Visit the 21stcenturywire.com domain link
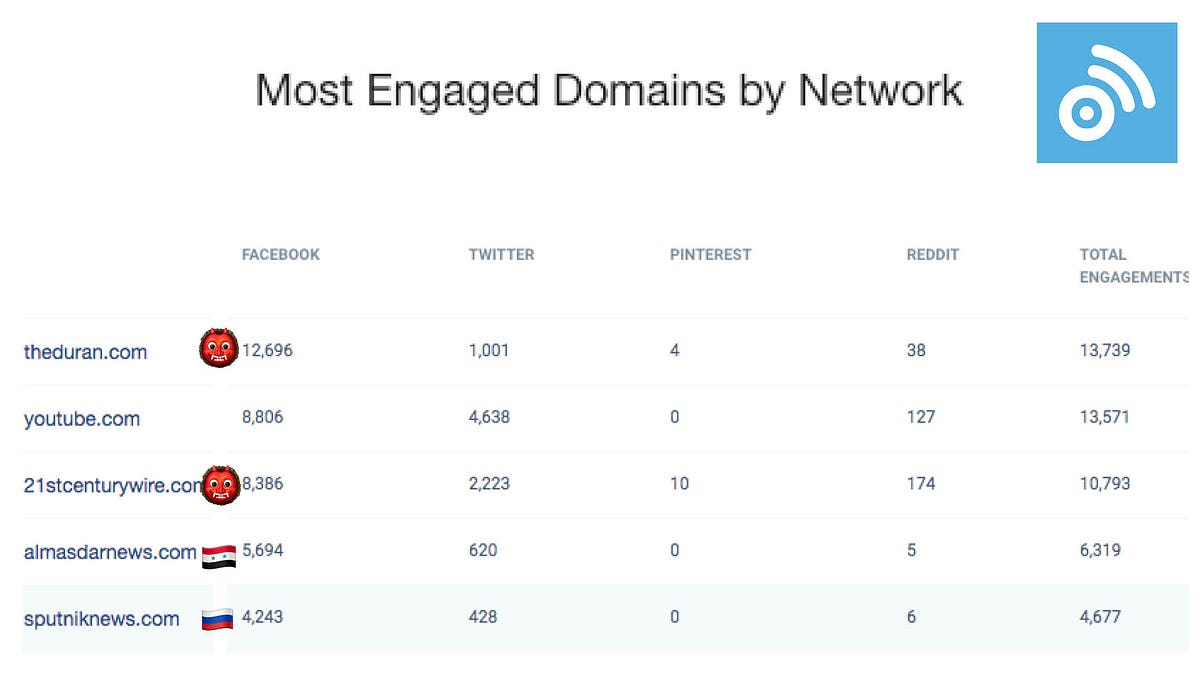This screenshot has width=1200, height=675. pos(112,486)
